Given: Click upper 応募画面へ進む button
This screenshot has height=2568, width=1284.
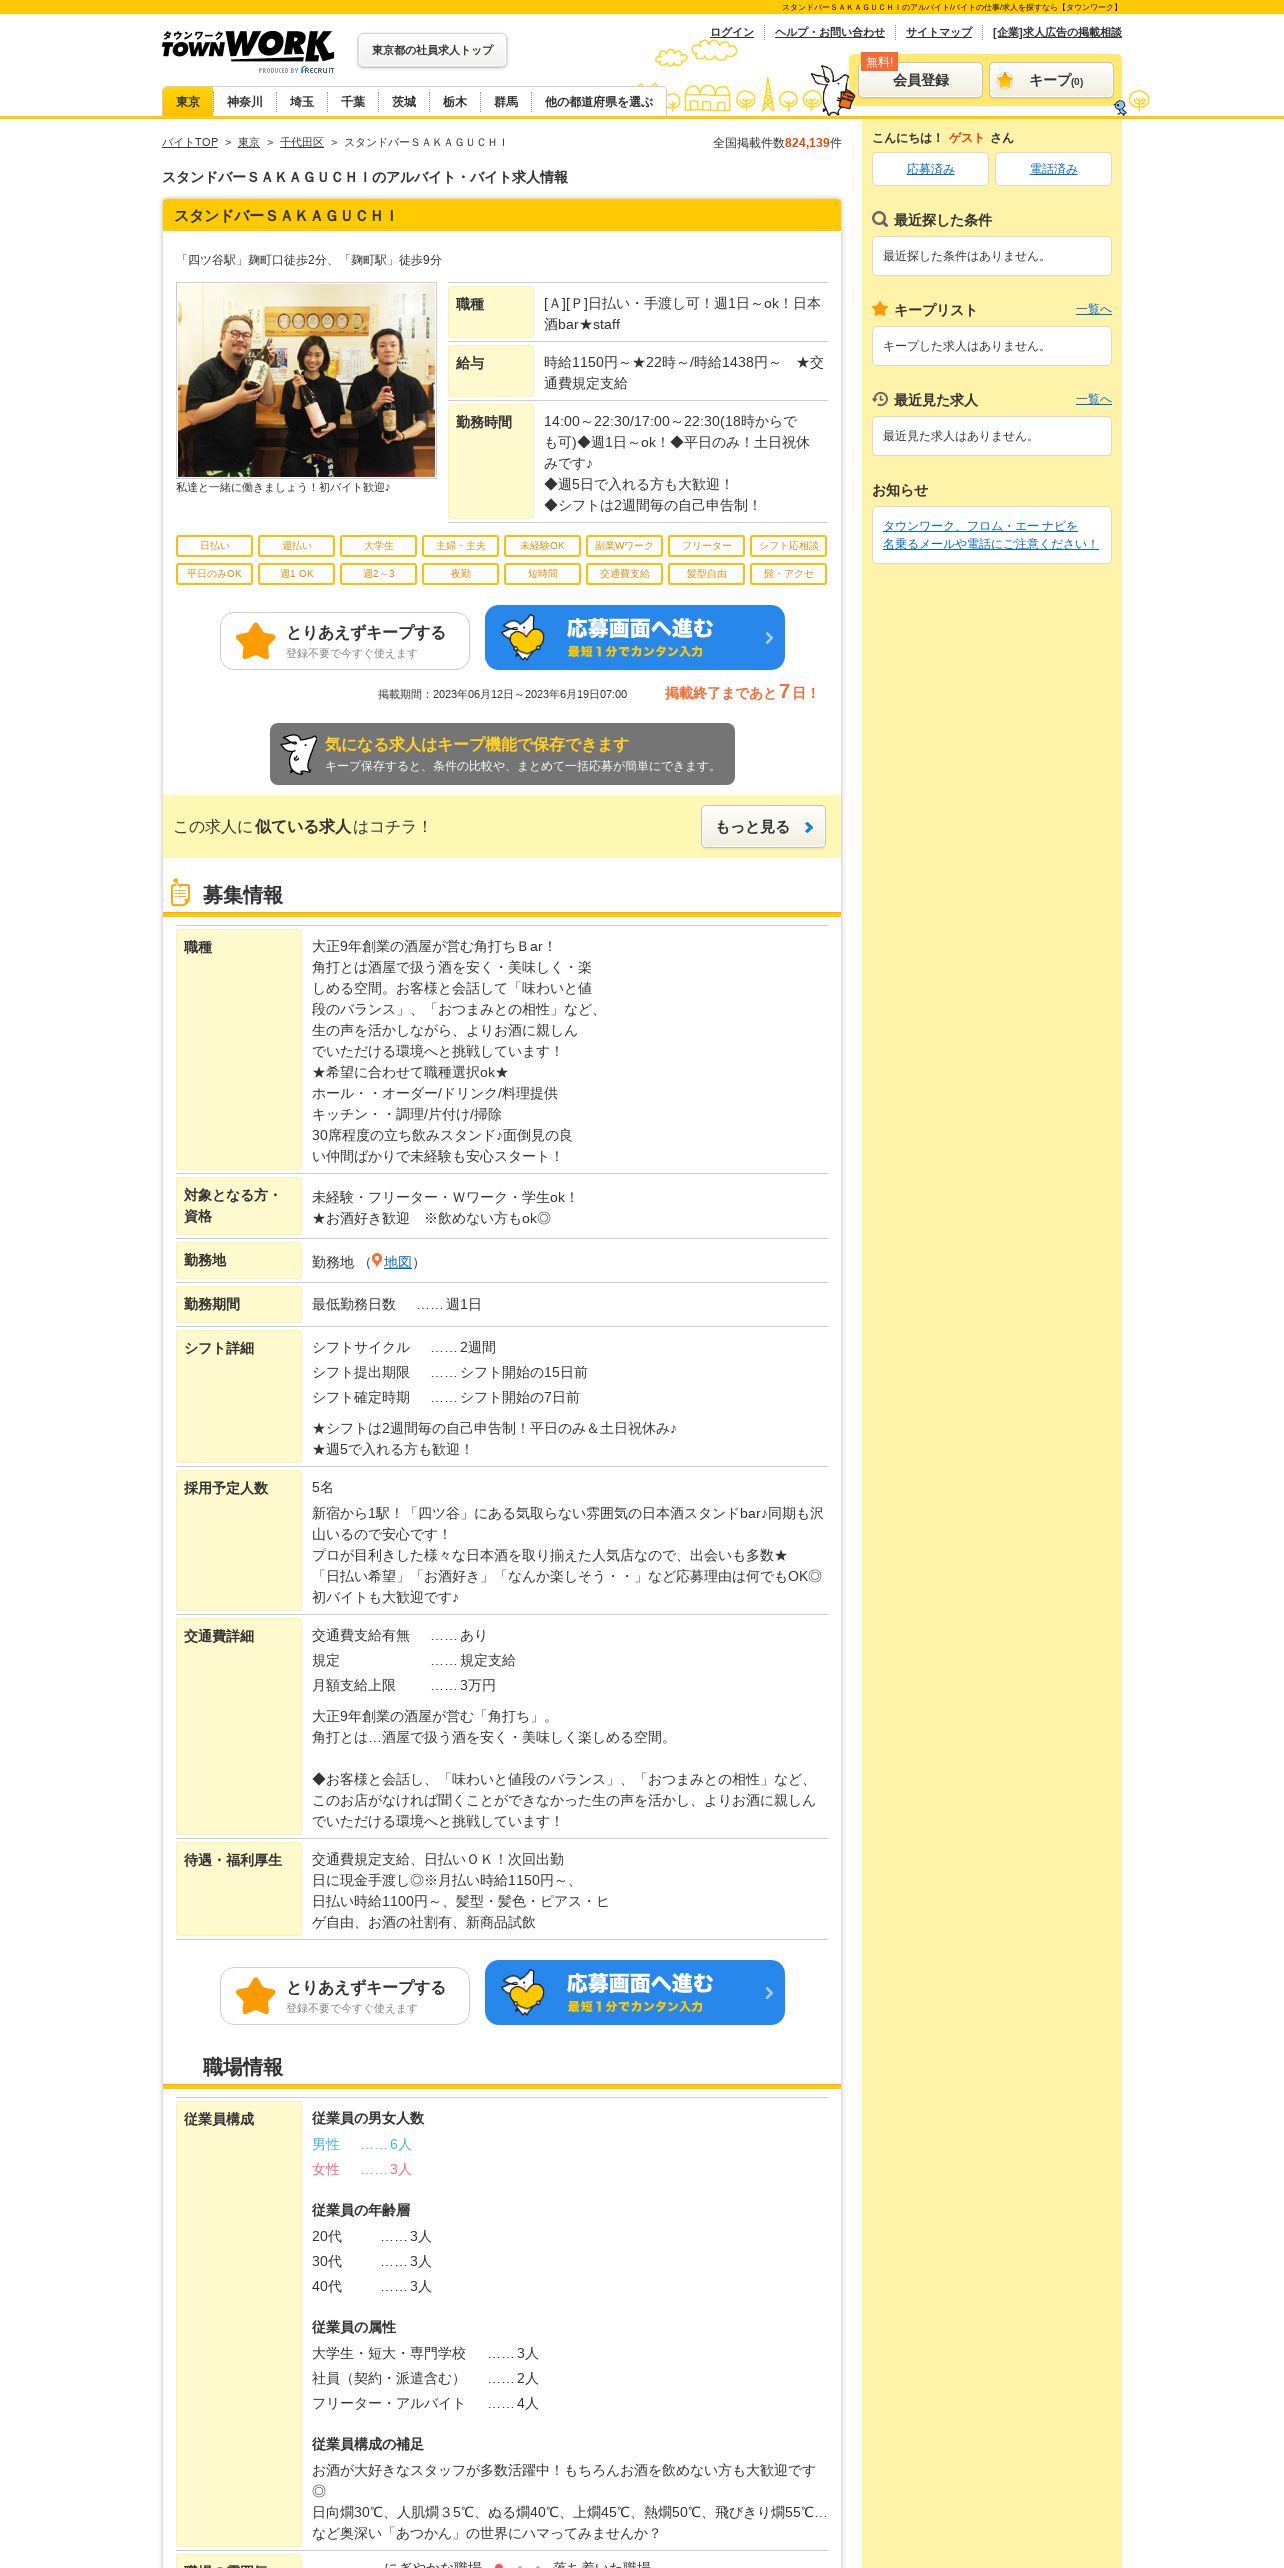Looking at the screenshot, I should pyautogui.click(x=635, y=638).
